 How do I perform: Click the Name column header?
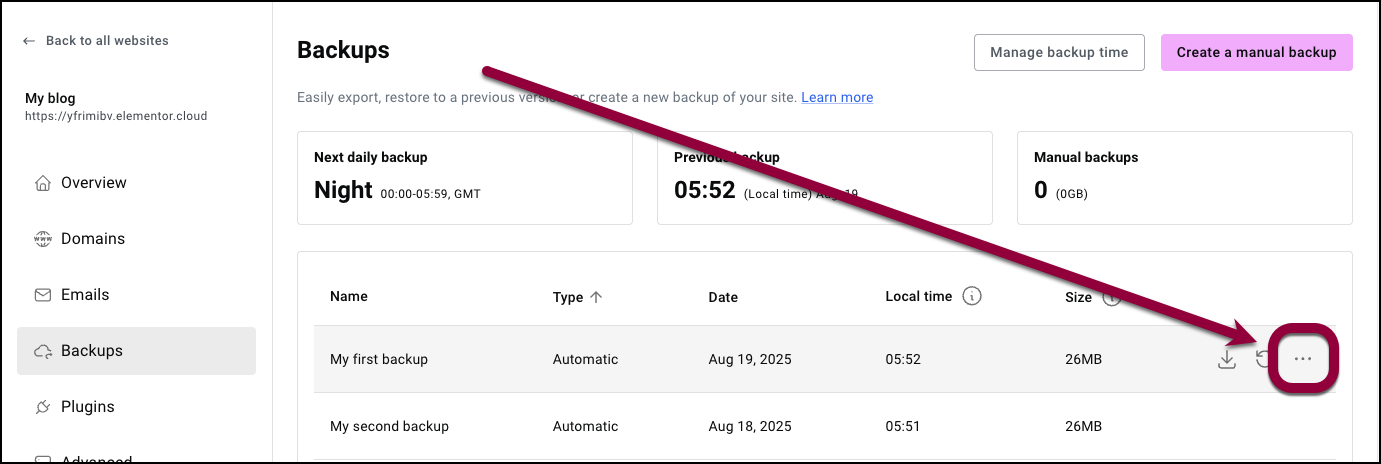pyautogui.click(x=349, y=296)
